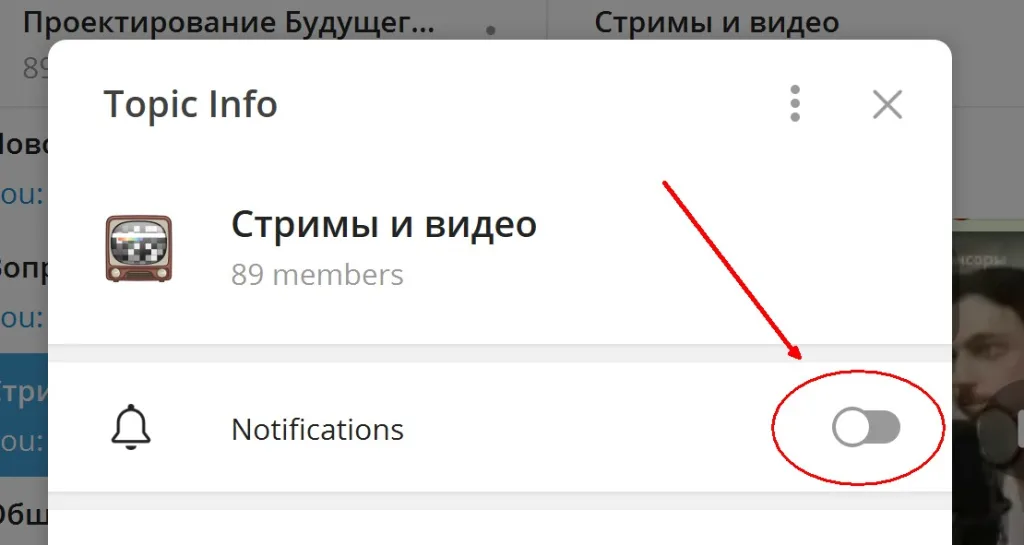Click the gray divider strip above Notifications

click(x=500, y=353)
